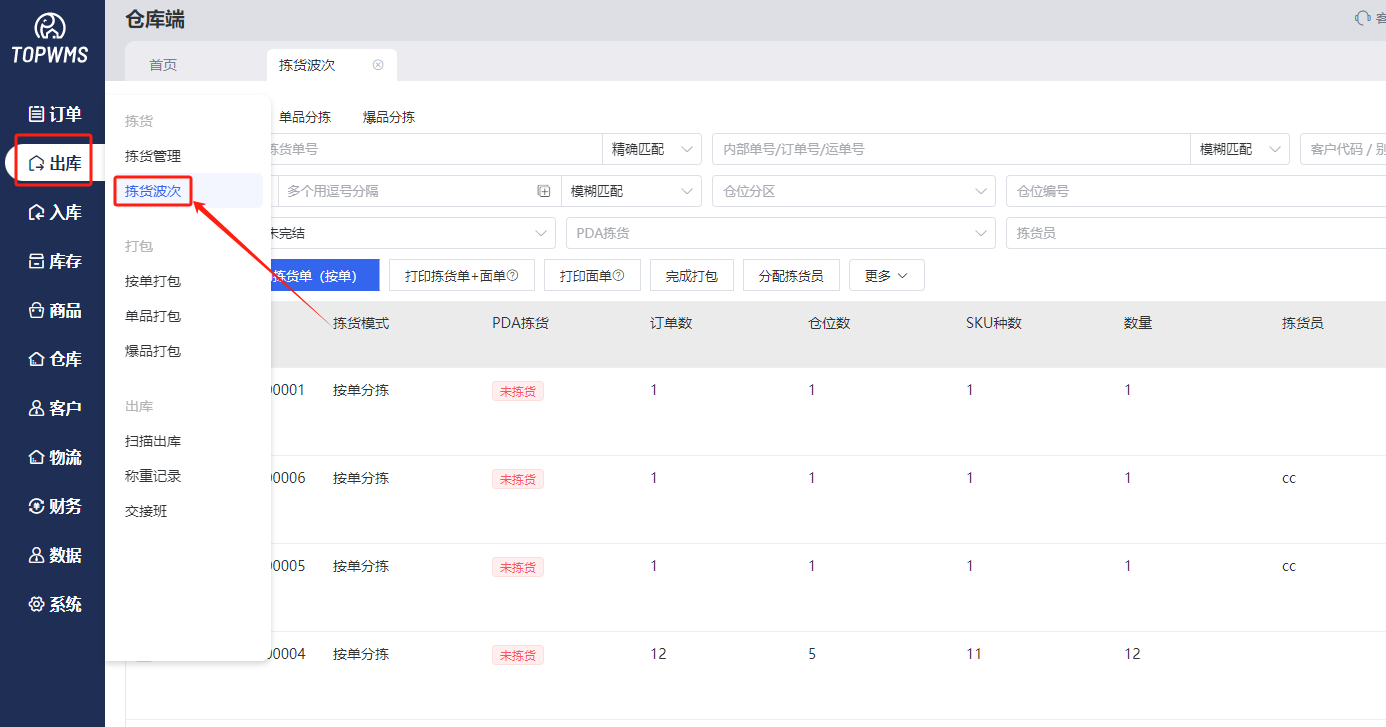This screenshot has width=1386, height=727.
Task: Expand the 仓位分区 dropdown
Action: [x=854, y=191]
